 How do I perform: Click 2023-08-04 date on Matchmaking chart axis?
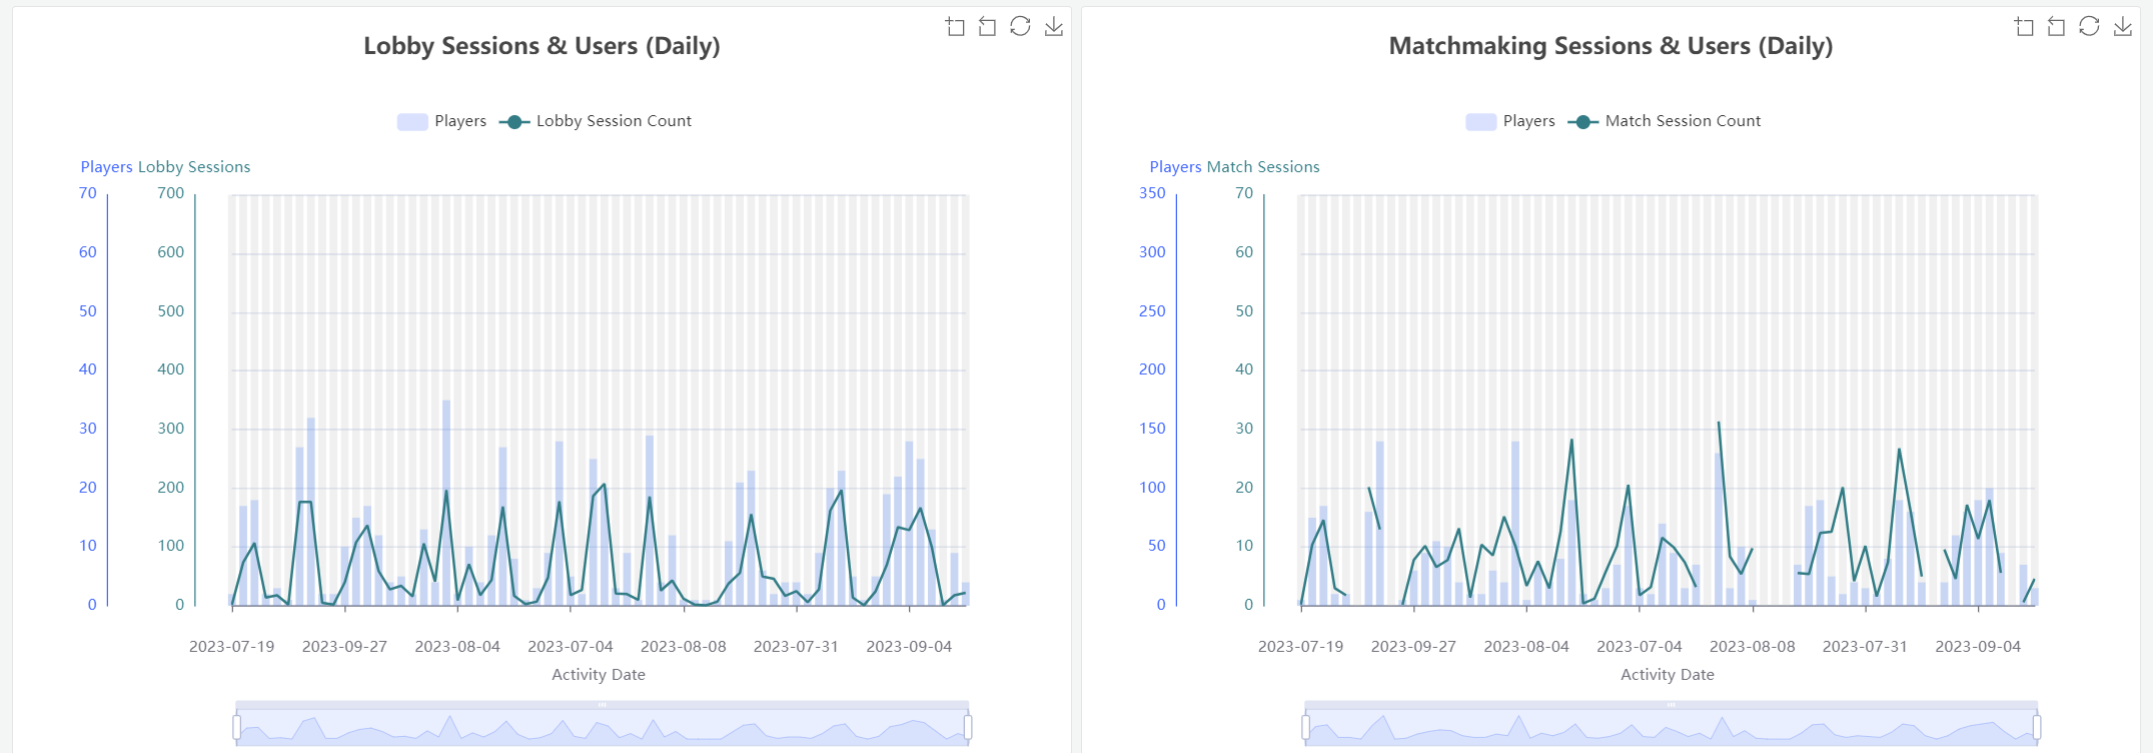[1526, 647]
